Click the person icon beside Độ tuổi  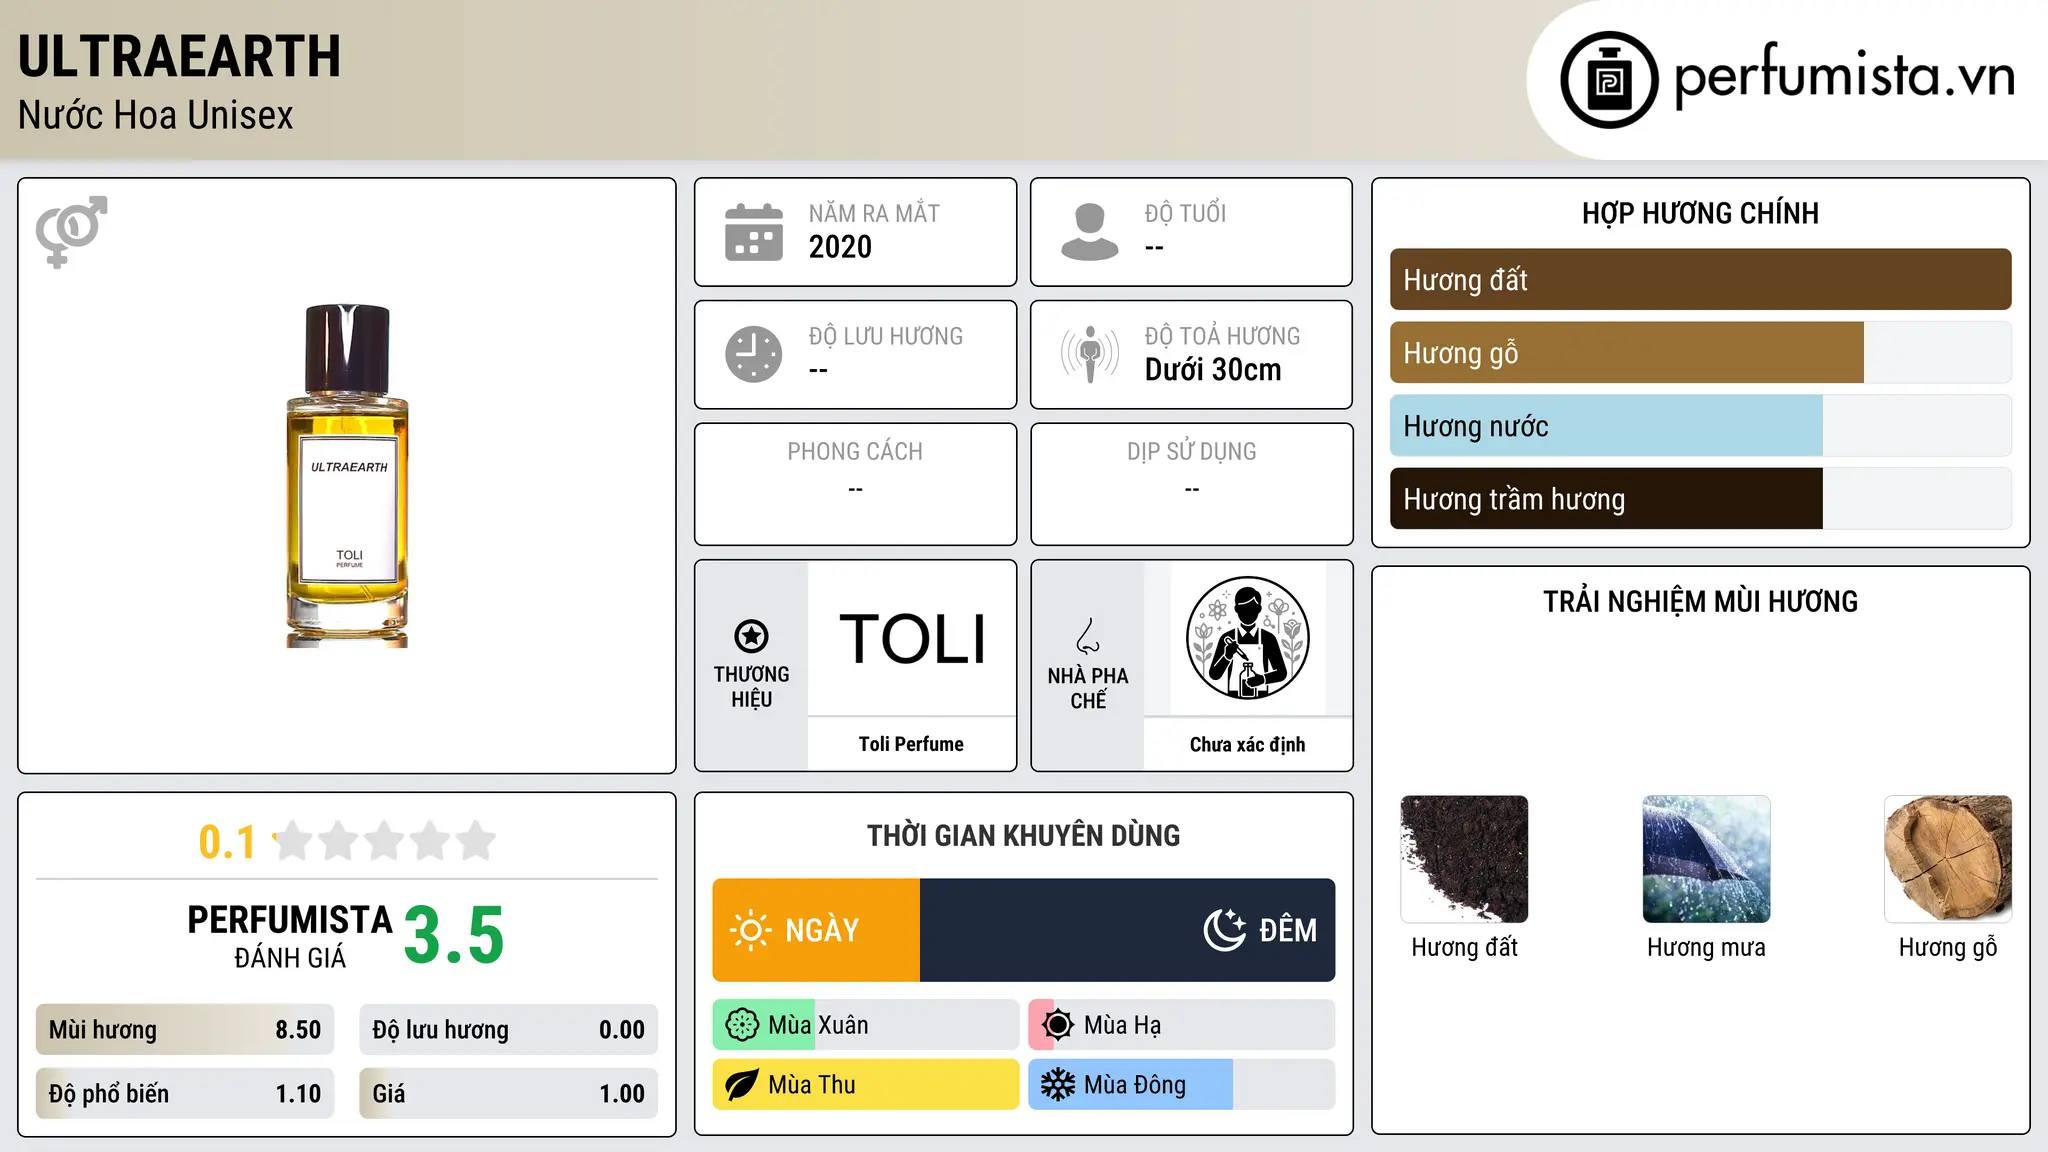pyautogui.click(x=1090, y=232)
